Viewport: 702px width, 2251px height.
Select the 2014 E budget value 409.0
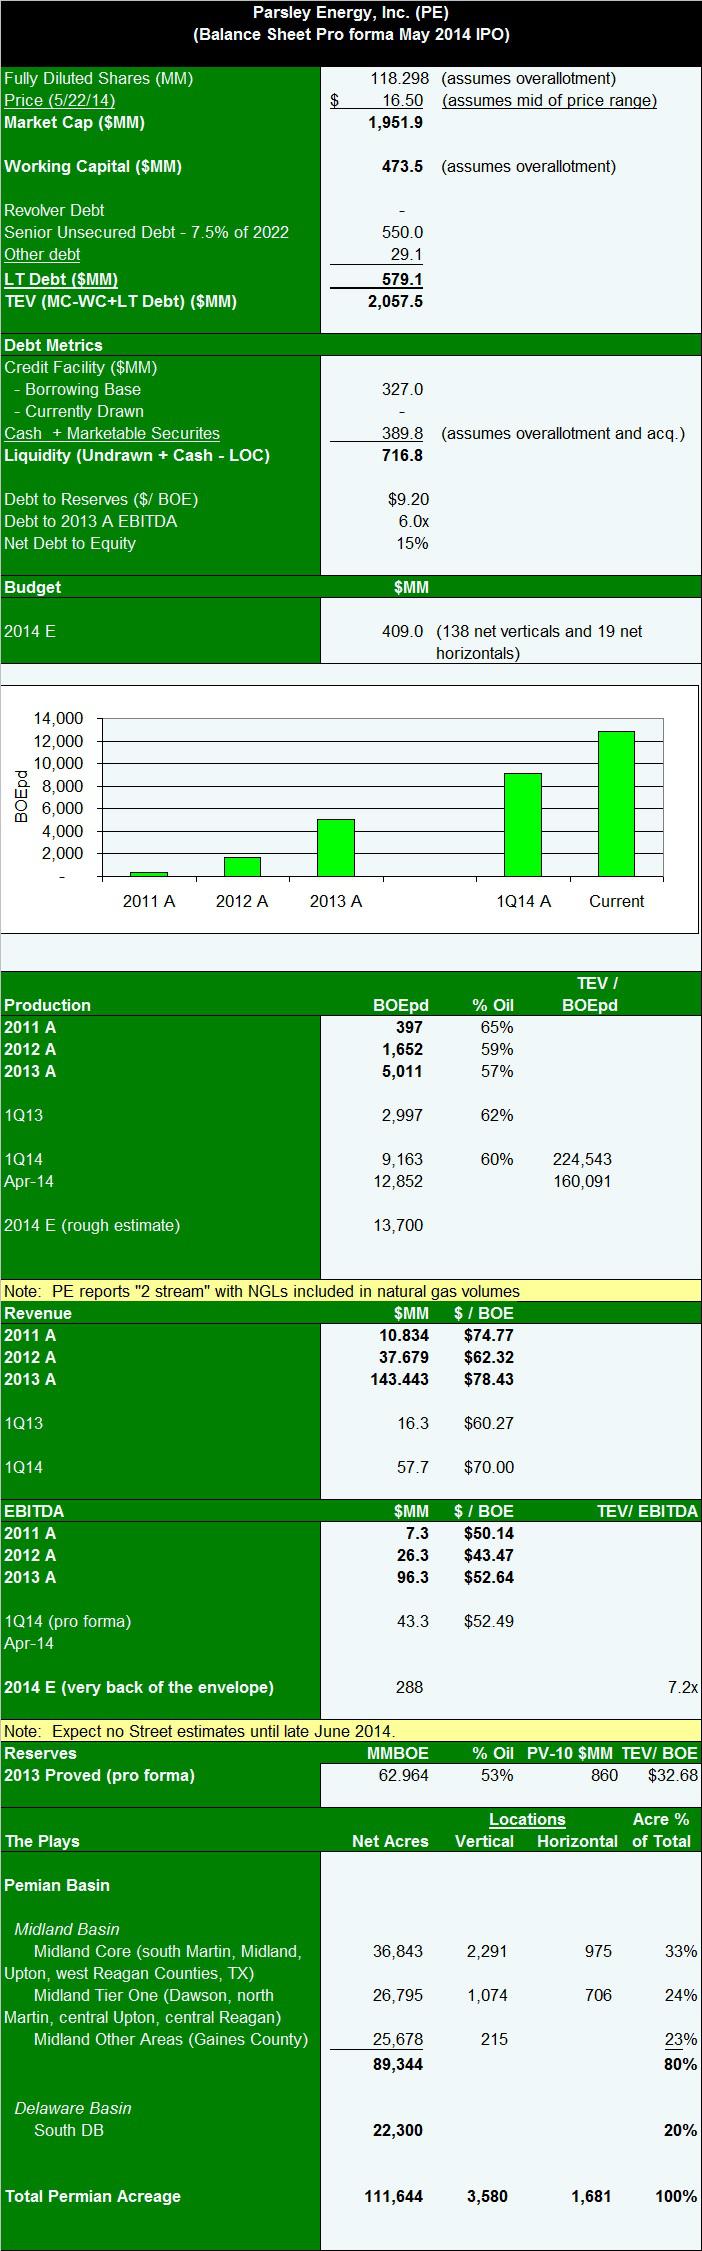pos(402,632)
